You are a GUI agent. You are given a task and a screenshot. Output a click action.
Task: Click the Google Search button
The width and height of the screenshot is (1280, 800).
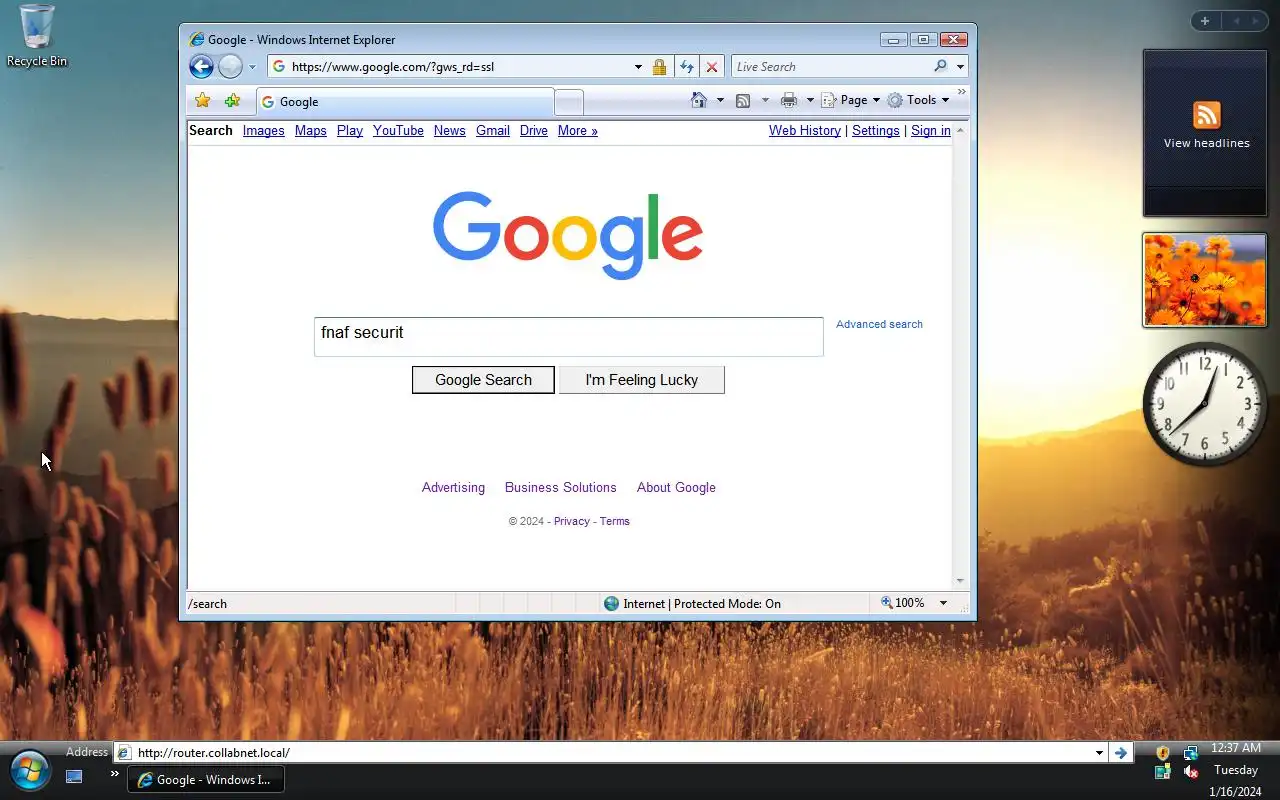(483, 380)
